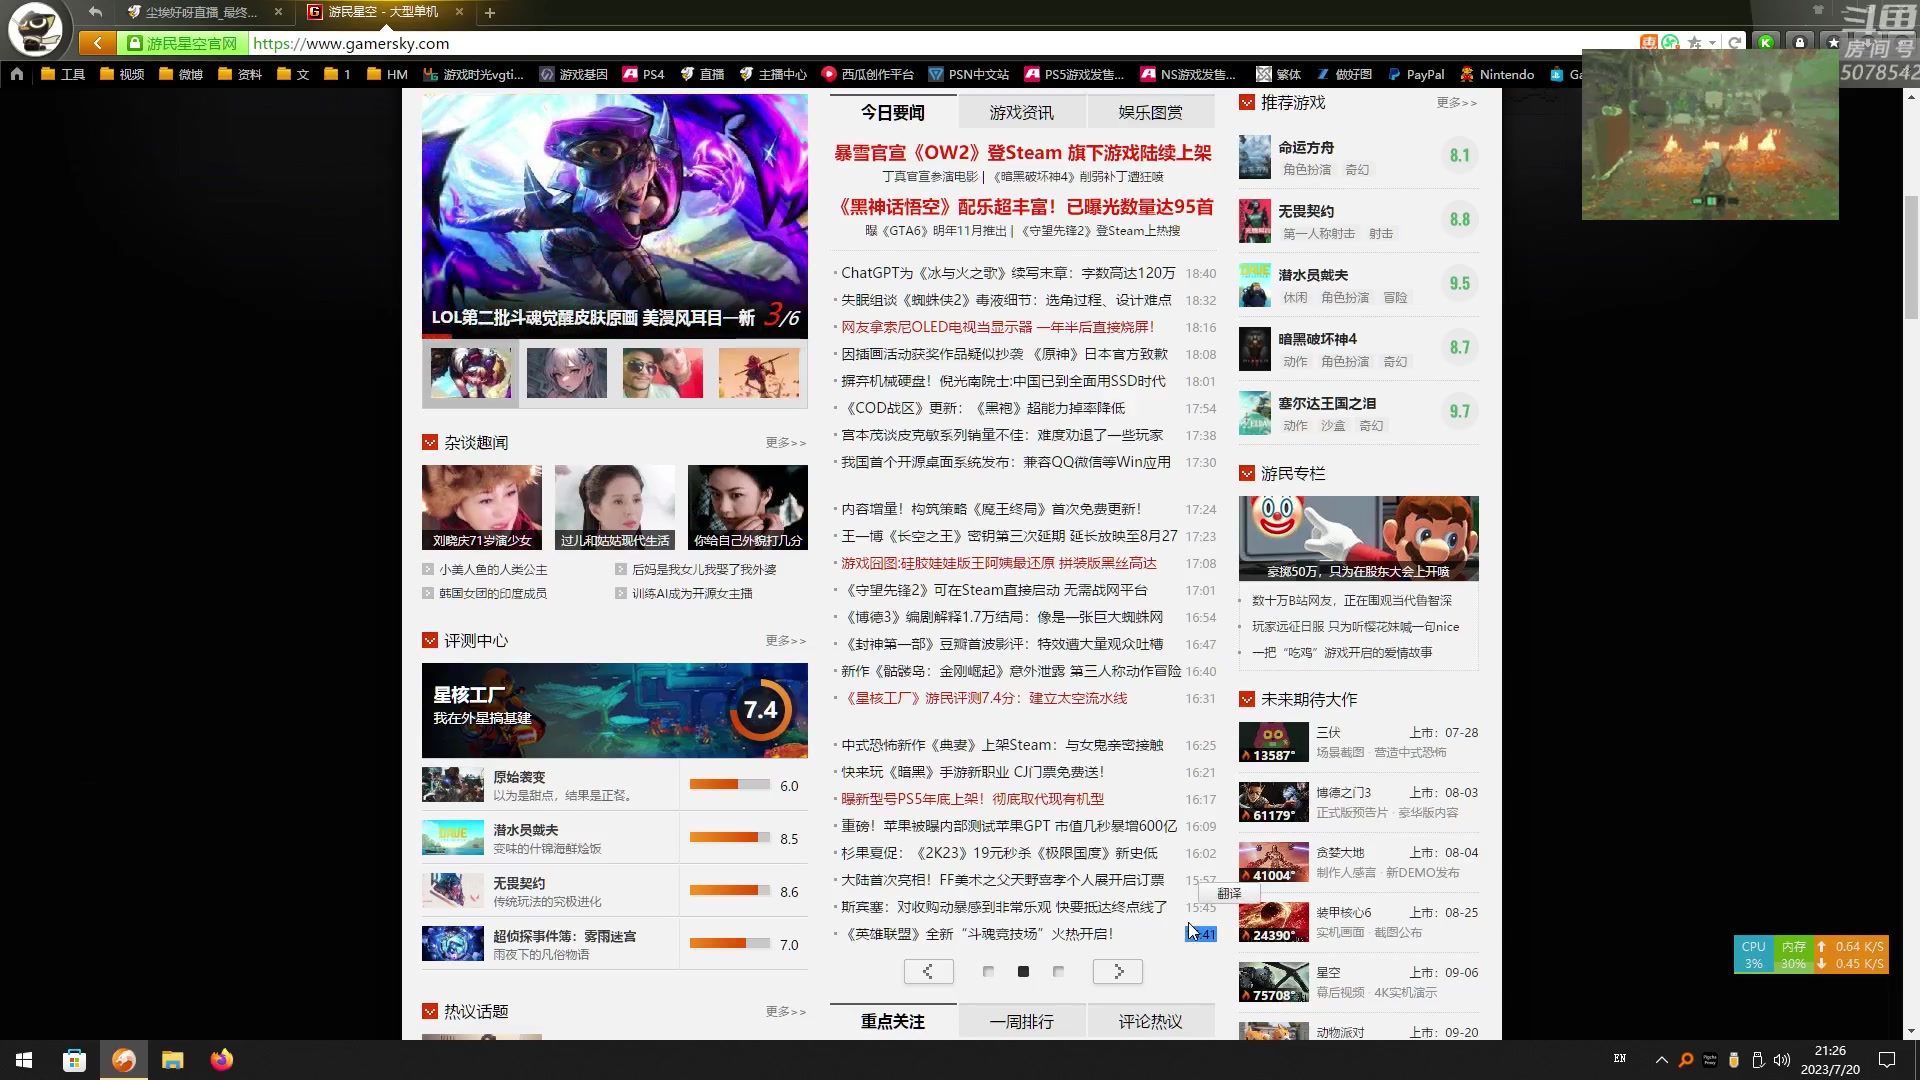The width and height of the screenshot is (1920, 1080).
Task: Open the dropdown arrow beside the favorites star
Action: coord(1712,43)
